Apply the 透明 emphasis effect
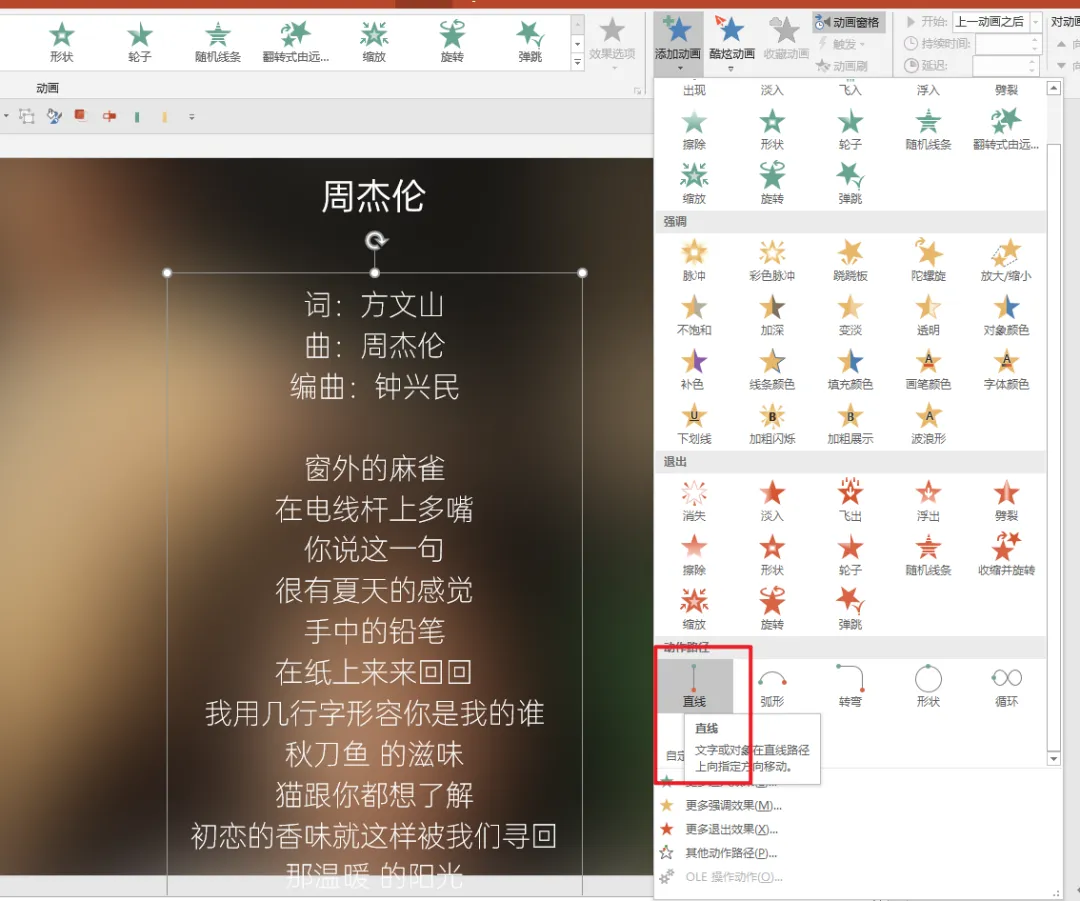The width and height of the screenshot is (1080, 901). 928,315
